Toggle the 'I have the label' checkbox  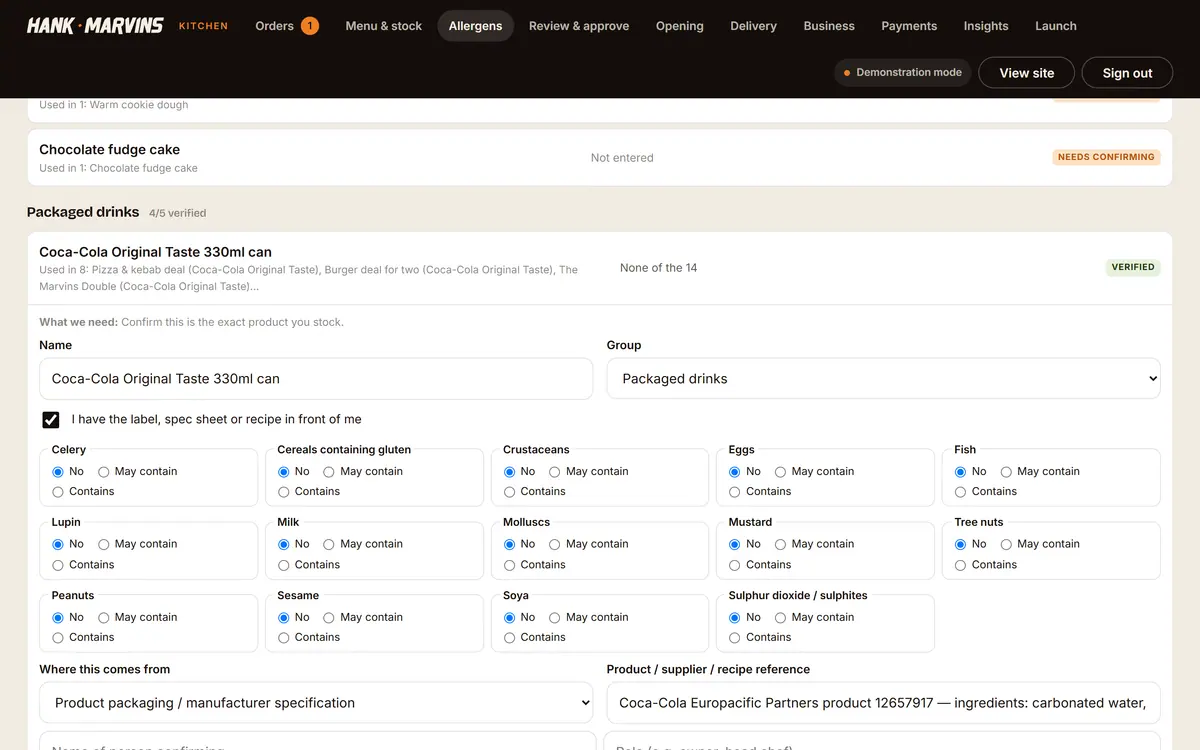tap(50, 420)
